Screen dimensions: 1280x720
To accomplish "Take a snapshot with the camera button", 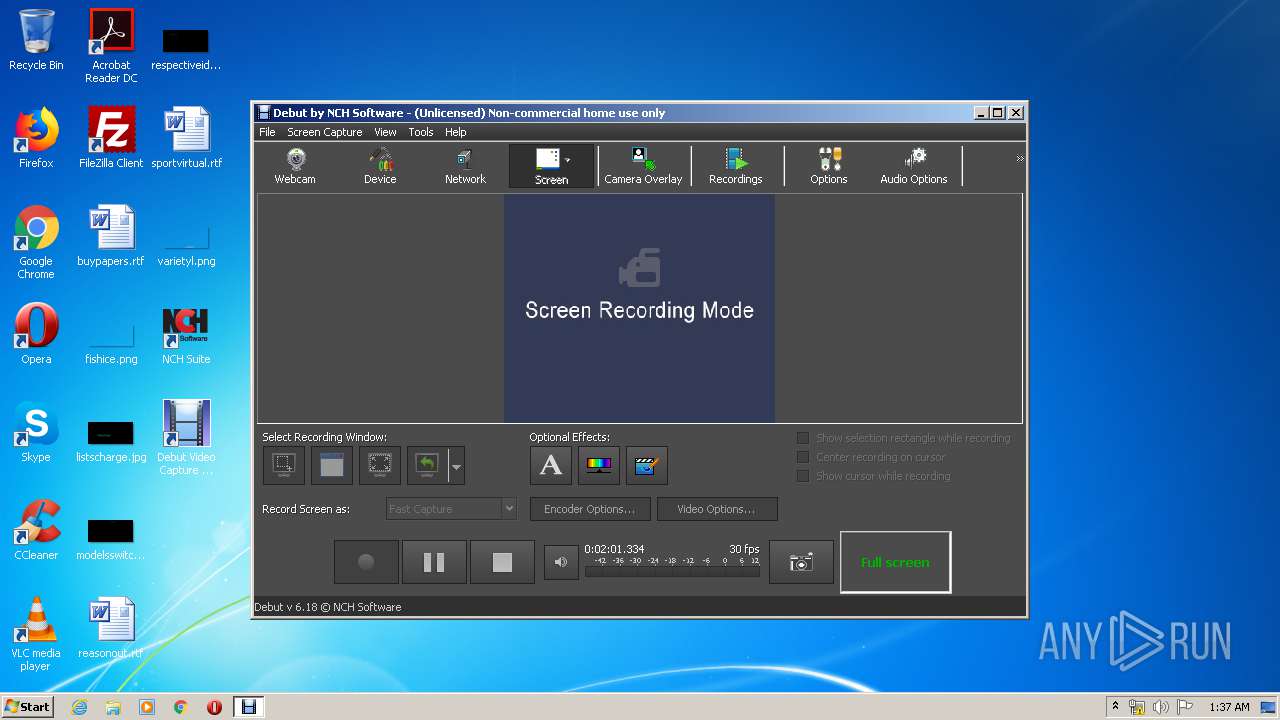I will point(801,562).
